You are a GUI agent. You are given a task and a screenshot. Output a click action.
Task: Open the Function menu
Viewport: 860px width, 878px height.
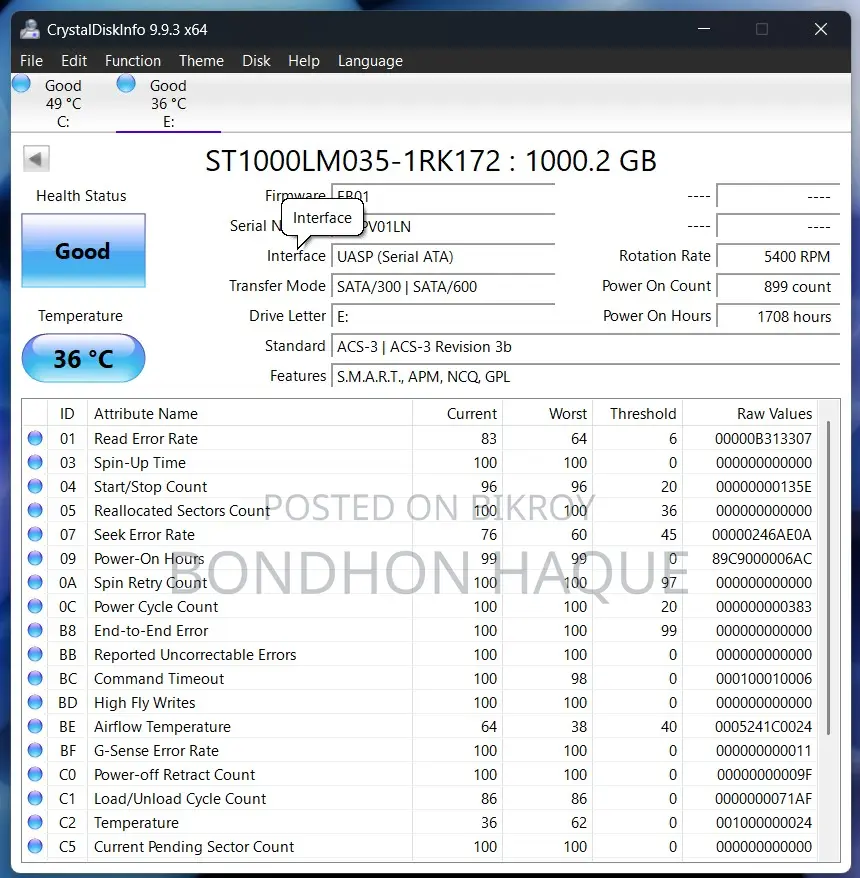coord(133,60)
